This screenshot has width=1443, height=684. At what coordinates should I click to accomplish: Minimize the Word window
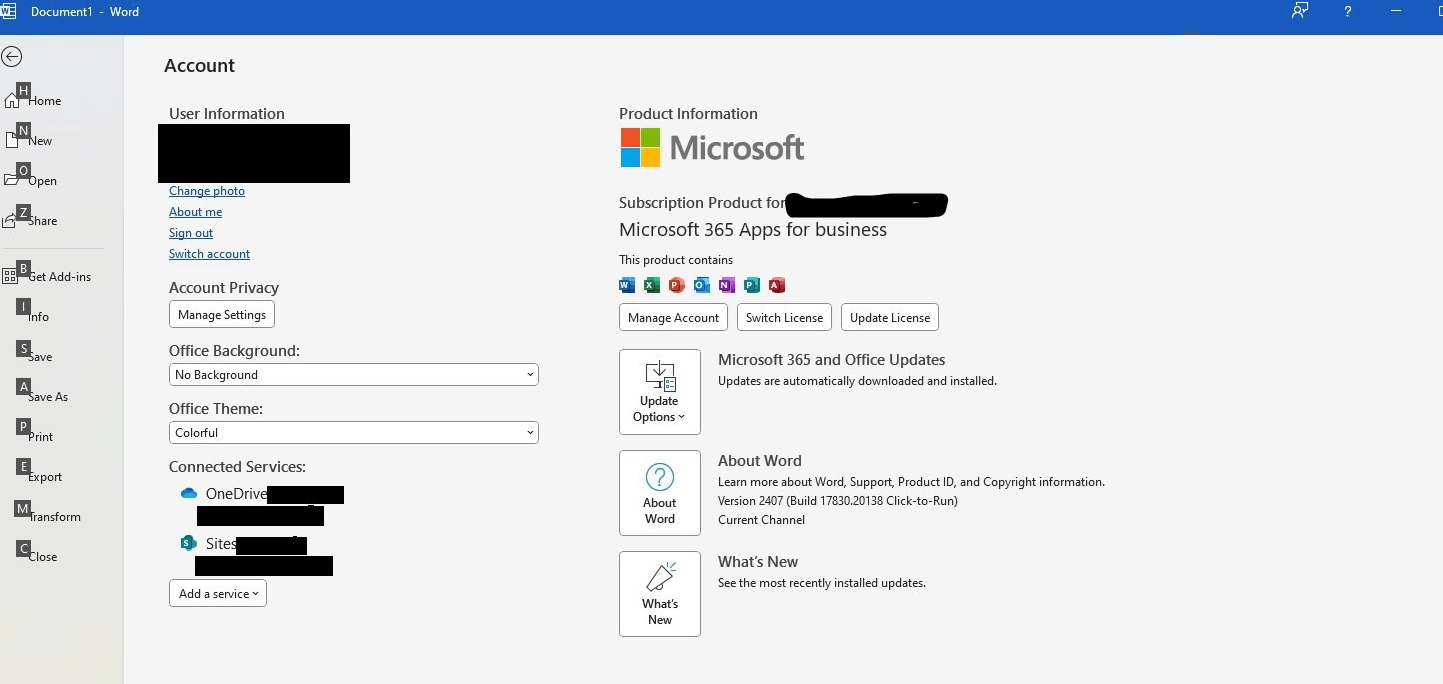pyautogui.click(x=1396, y=11)
